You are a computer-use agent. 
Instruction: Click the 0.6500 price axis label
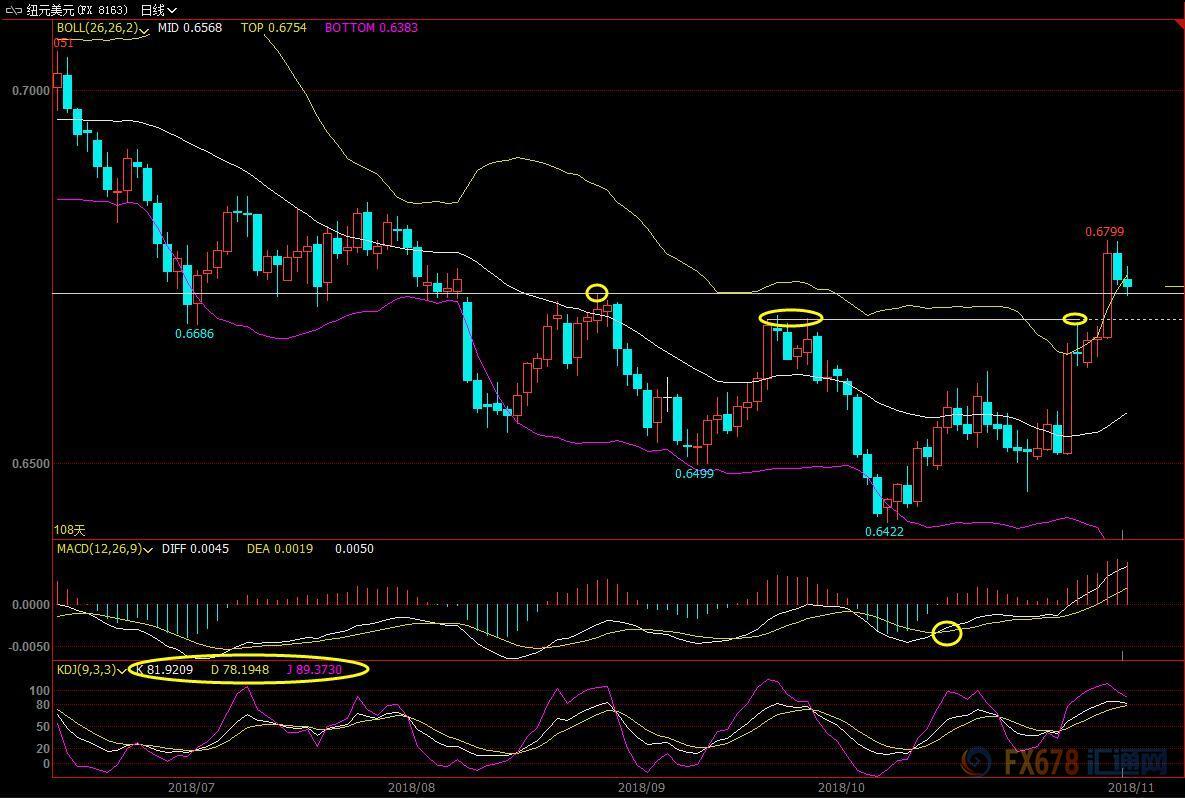click(x=31, y=464)
